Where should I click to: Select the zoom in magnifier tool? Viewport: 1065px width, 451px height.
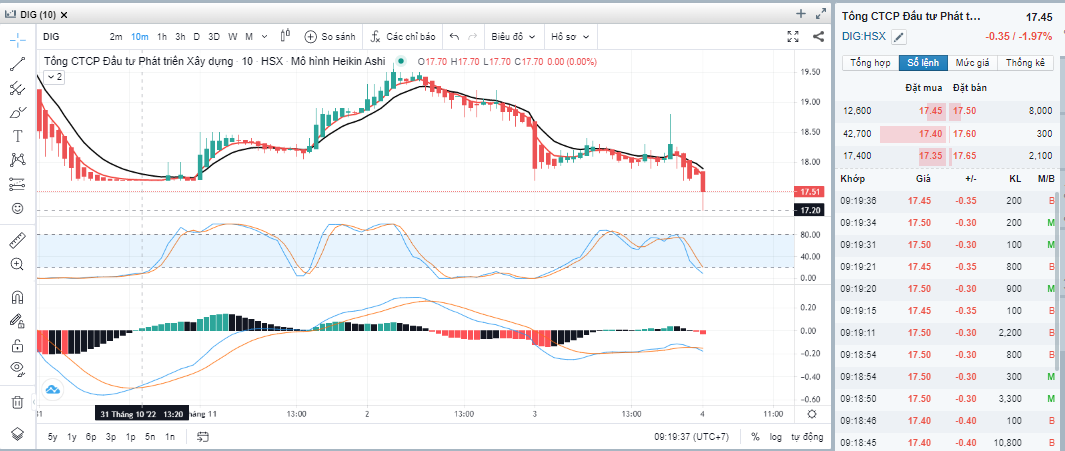point(18,265)
